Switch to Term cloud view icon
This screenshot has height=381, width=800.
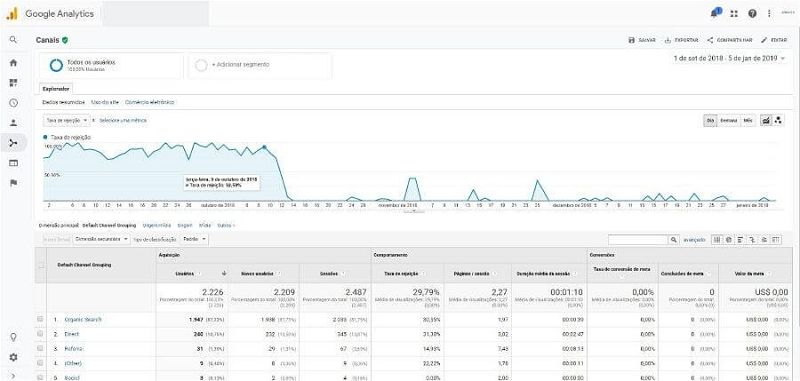tap(764, 239)
